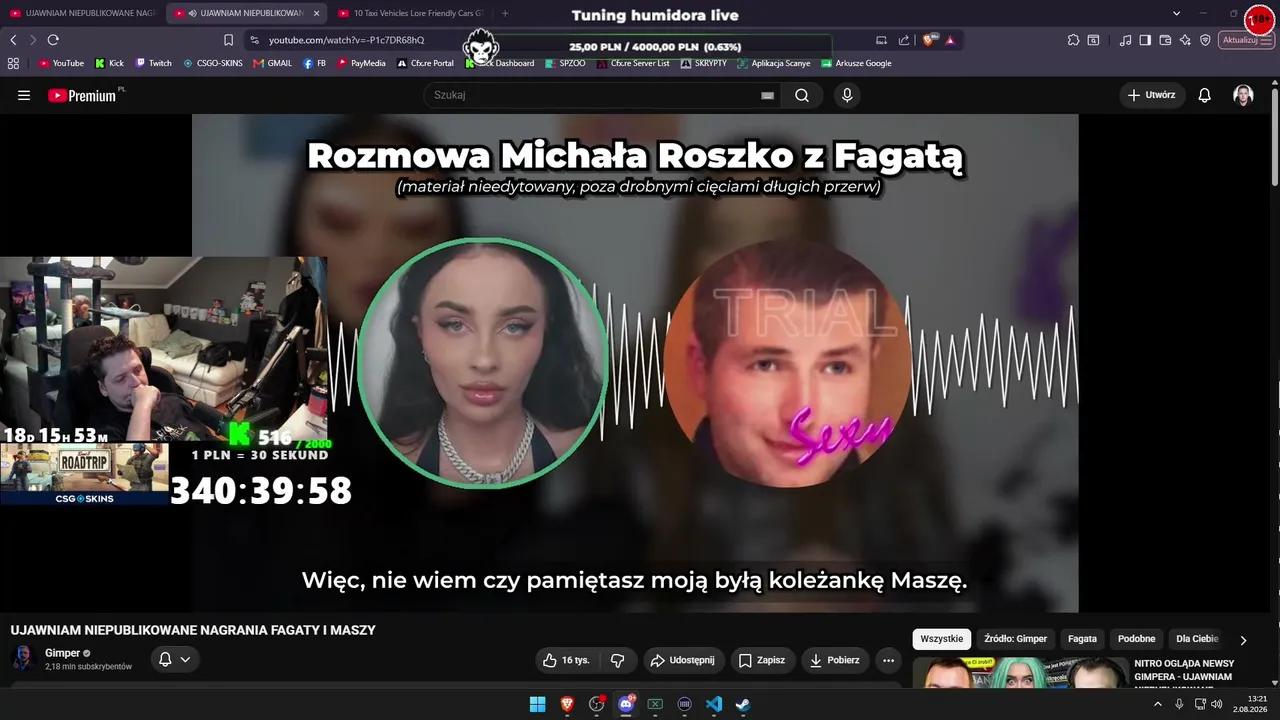Open the YouTube account avatar menu
The height and width of the screenshot is (720, 1280).
click(1243, 95)
